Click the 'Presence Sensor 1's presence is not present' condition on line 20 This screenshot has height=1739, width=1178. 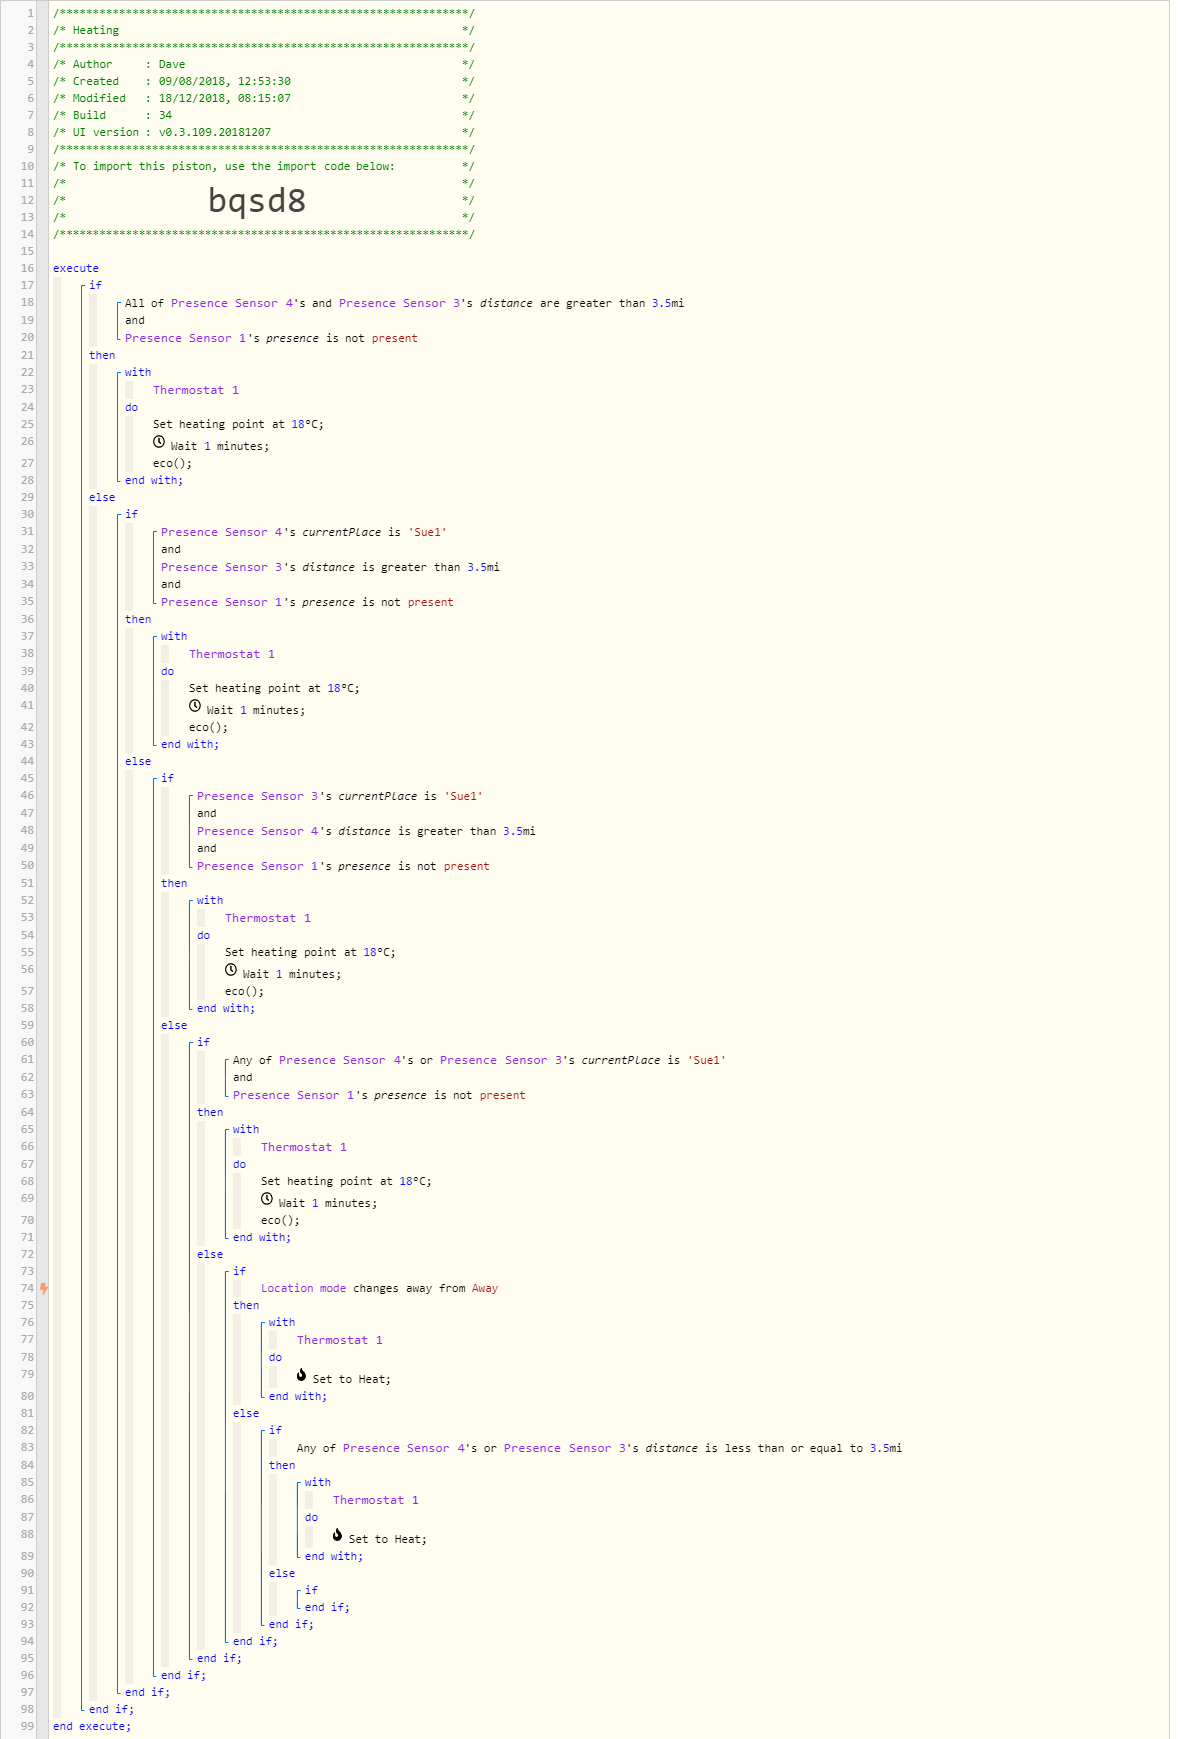pyautogui.click(x=271, y=338)
